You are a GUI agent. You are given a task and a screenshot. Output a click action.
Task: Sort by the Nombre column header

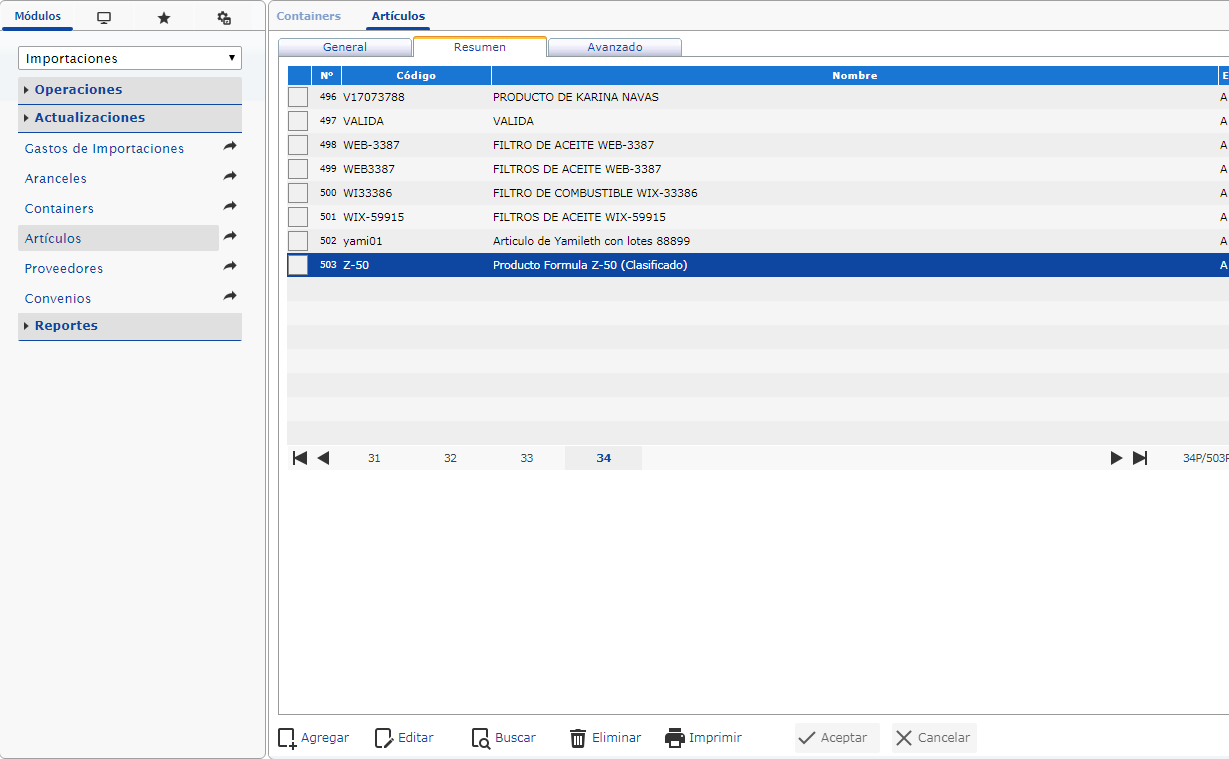854,75
